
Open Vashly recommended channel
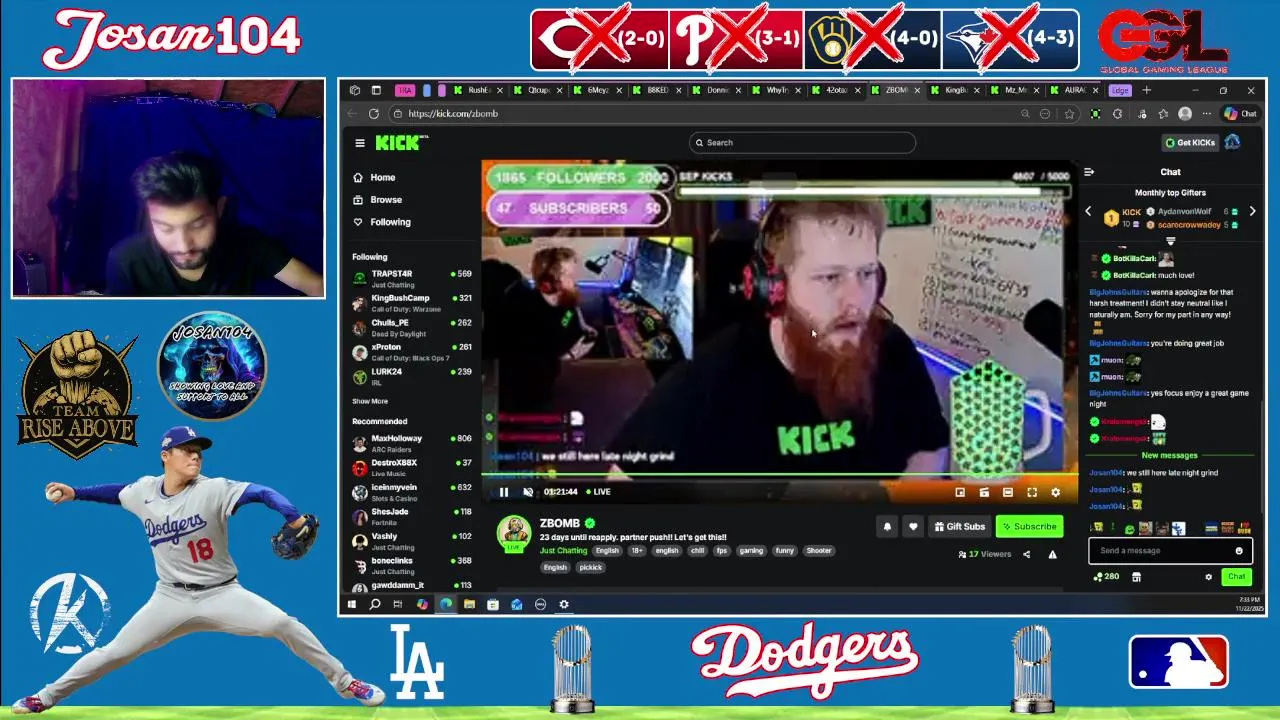[x=411, y=541]
